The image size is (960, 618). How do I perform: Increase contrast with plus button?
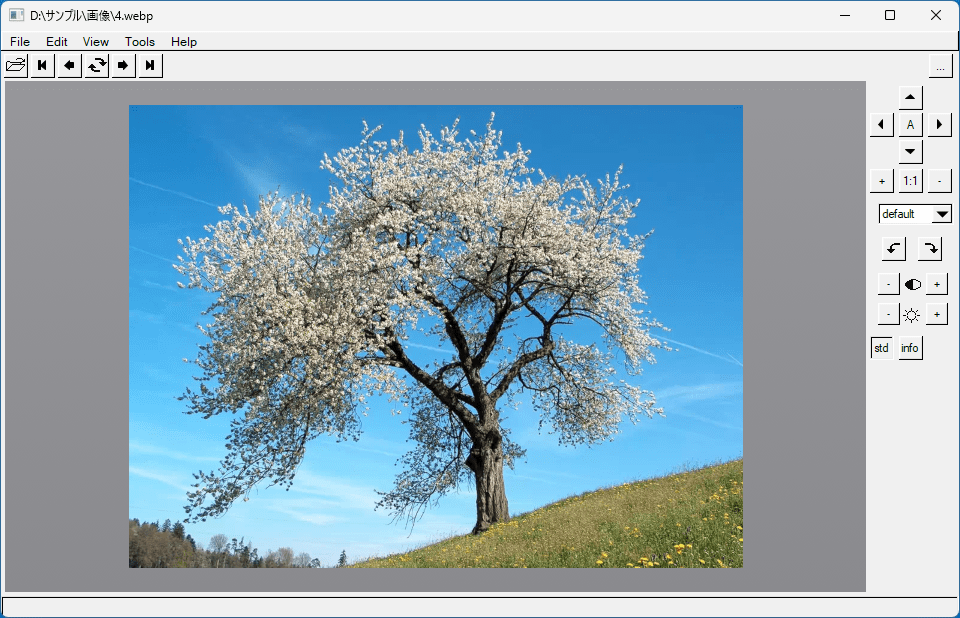(x=937, y=284)
